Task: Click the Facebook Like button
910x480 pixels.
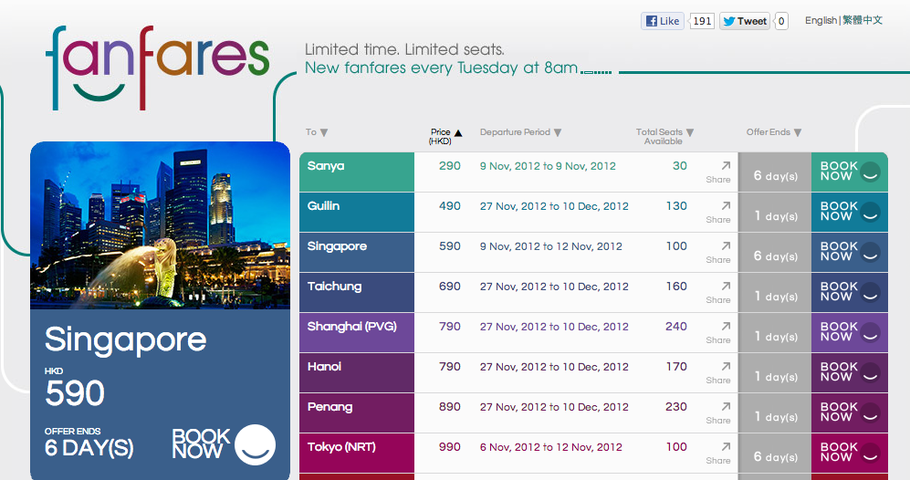Action: click(662, 21)
